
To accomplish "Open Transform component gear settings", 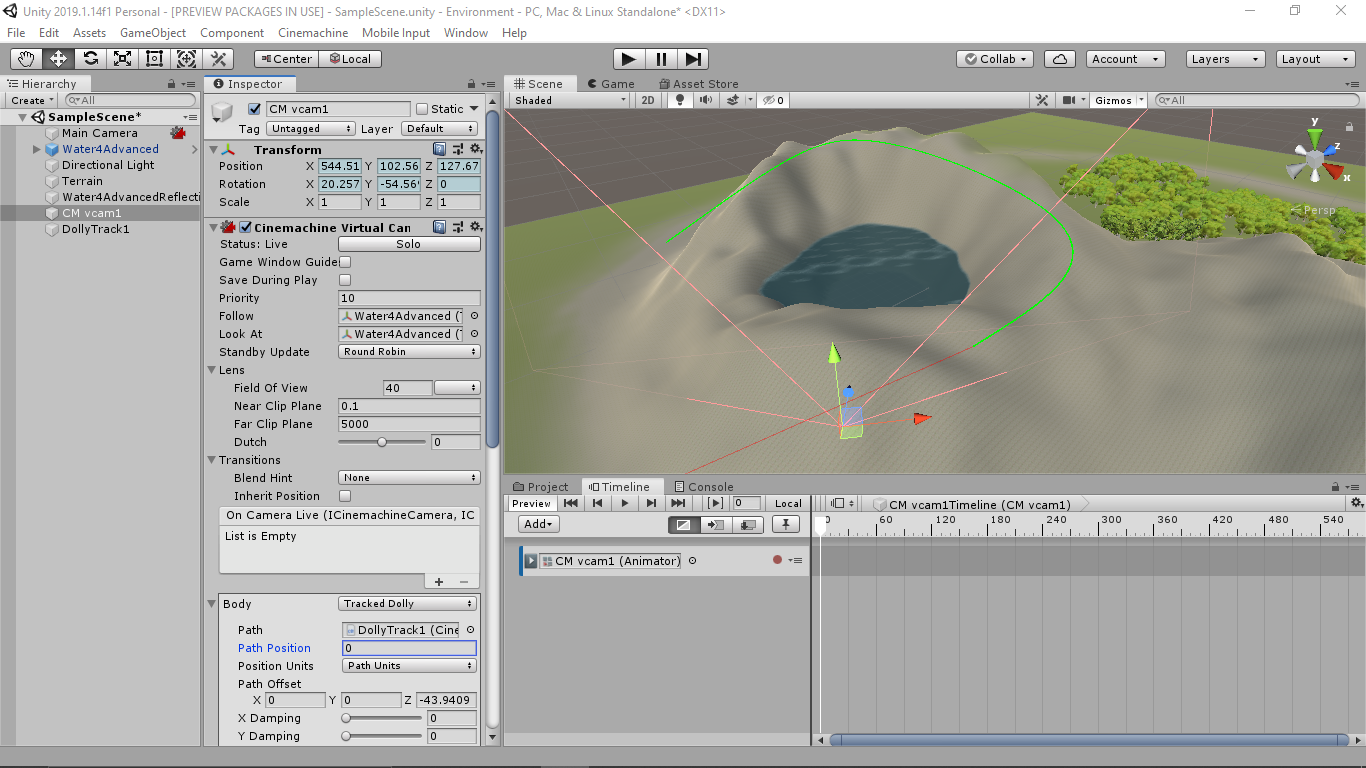I will pyautogui.click(x=475, y=149).
